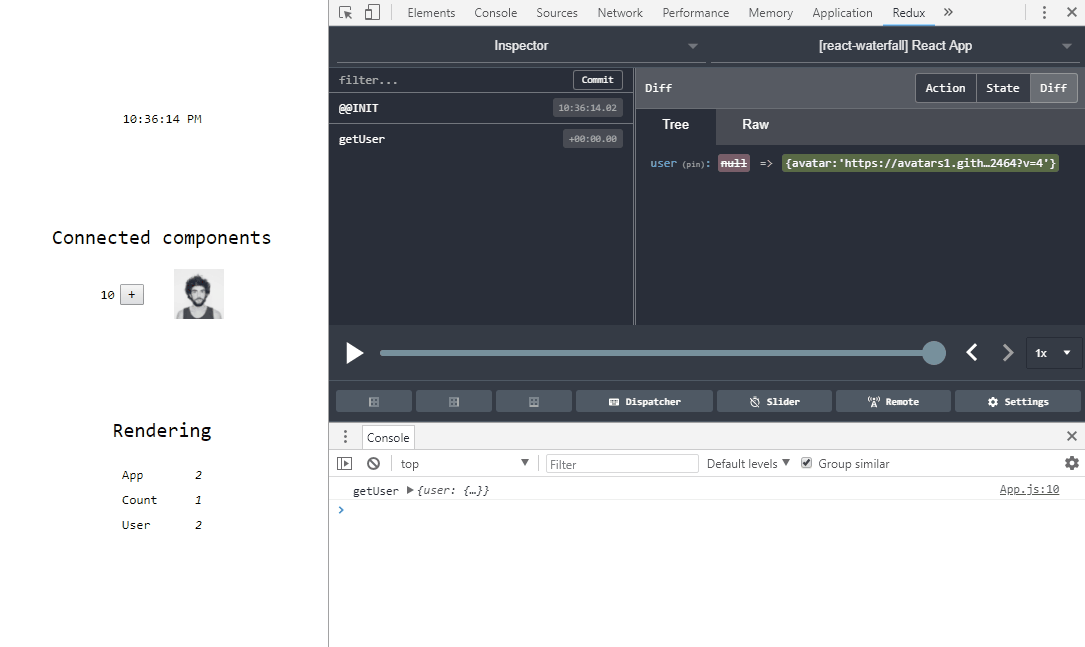Viewport: 1085px width, 647px height.
Task: Close the console drawer
Action: [x=1072, y=436]
